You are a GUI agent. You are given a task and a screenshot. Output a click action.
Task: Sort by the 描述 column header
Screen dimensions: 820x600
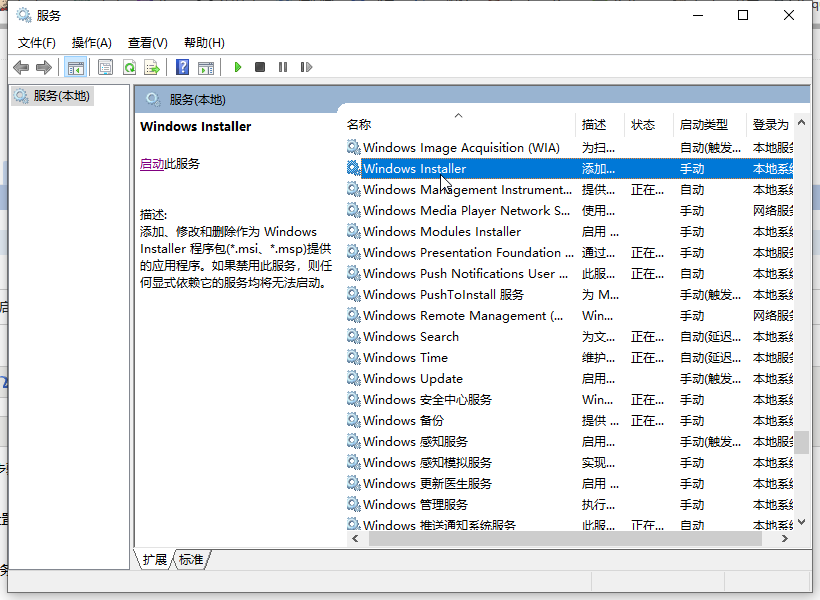[x=600, y=124]
